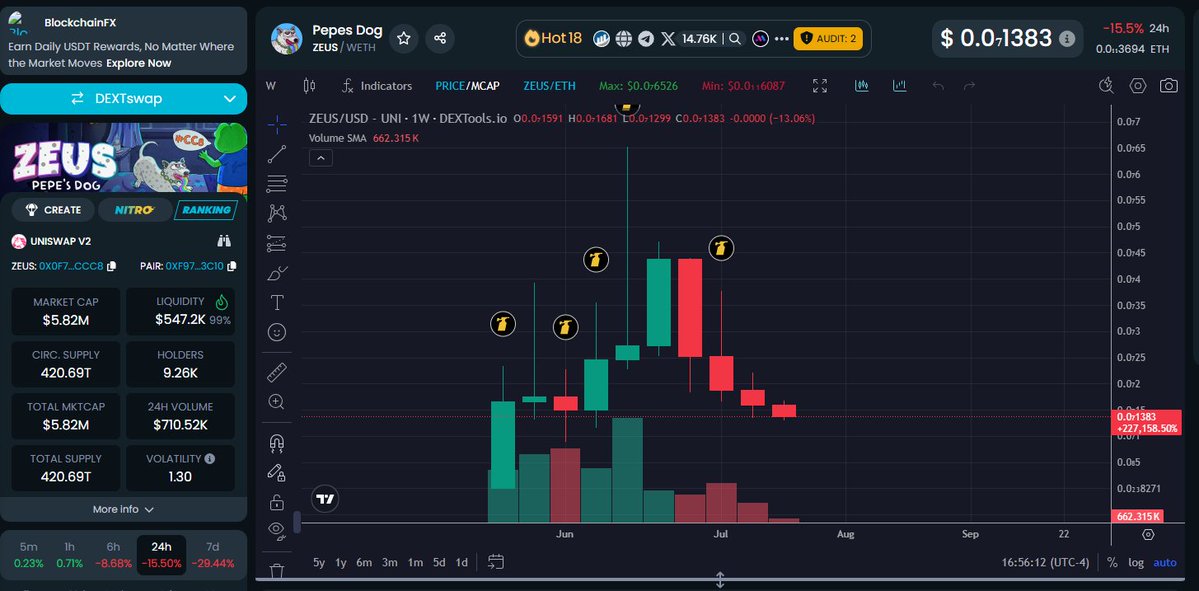Viewport: 1199px width, 591px height.
Task: Open chart settings hexagon icon
Action: (x=1138, y=86)
